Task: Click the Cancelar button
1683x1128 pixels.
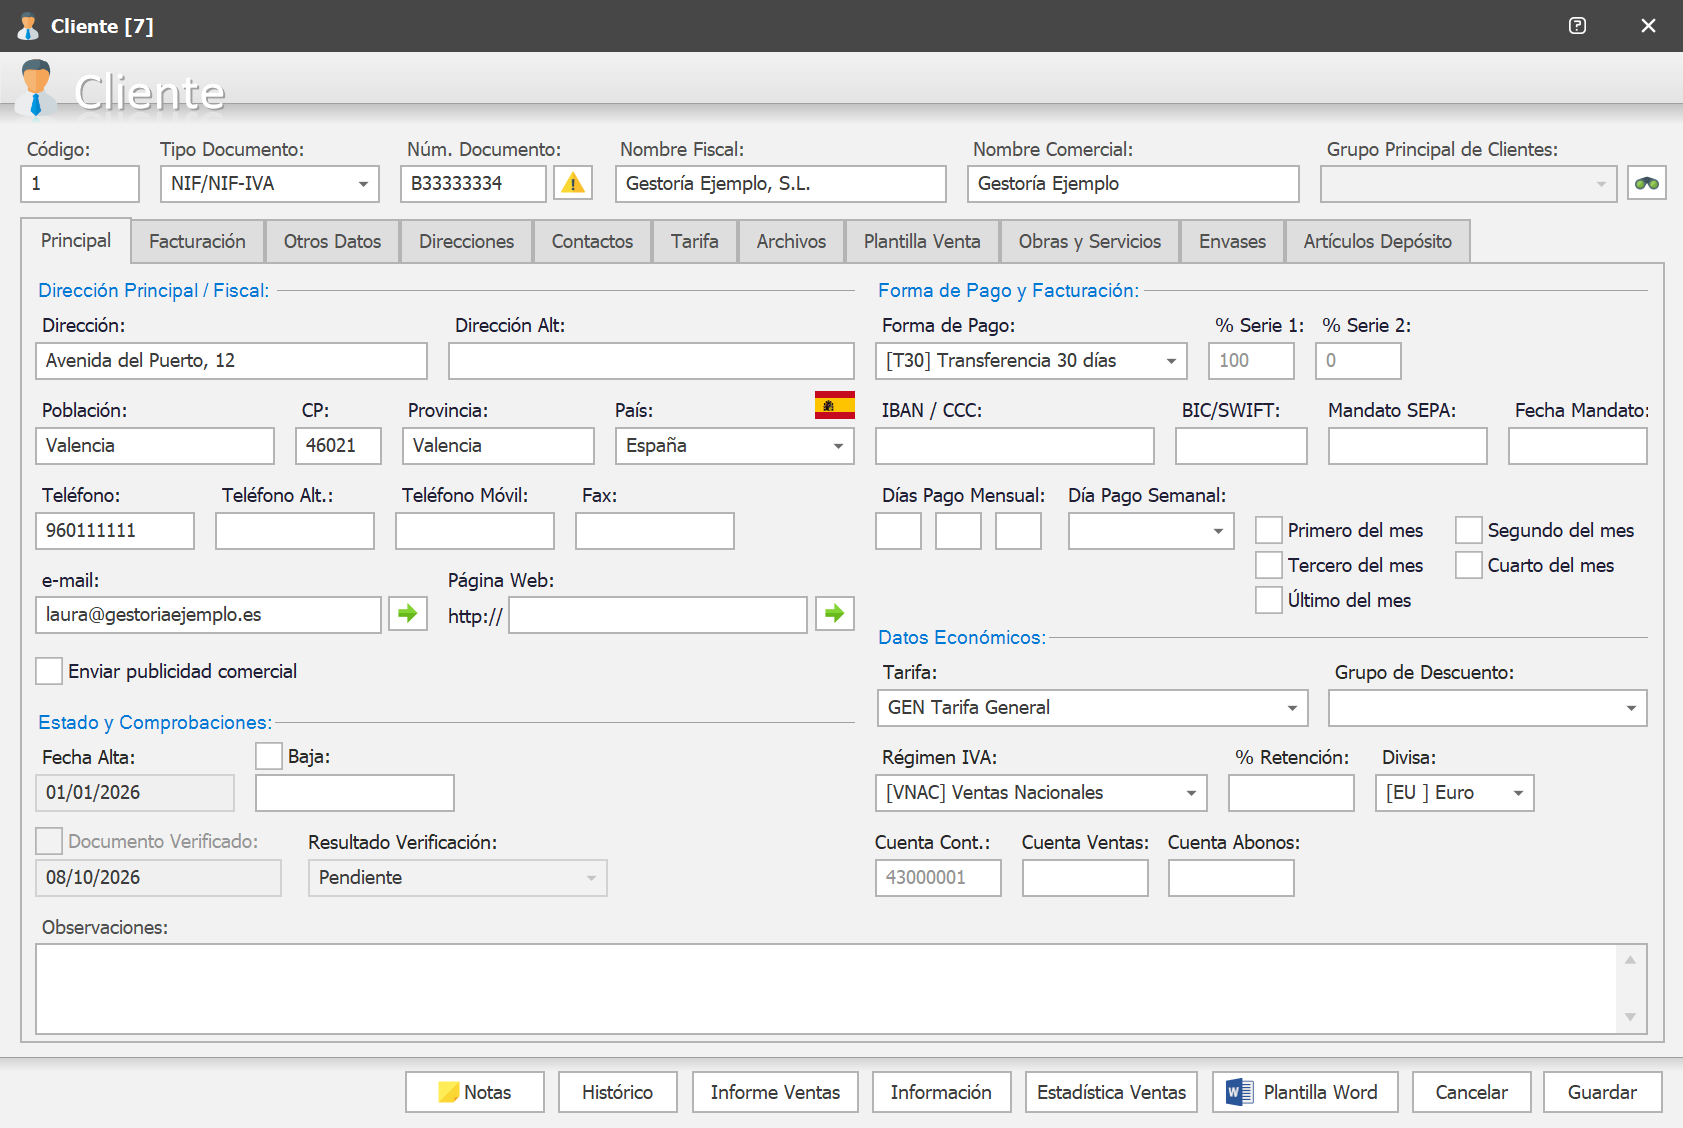Action: click(x=1471, y=1092)
